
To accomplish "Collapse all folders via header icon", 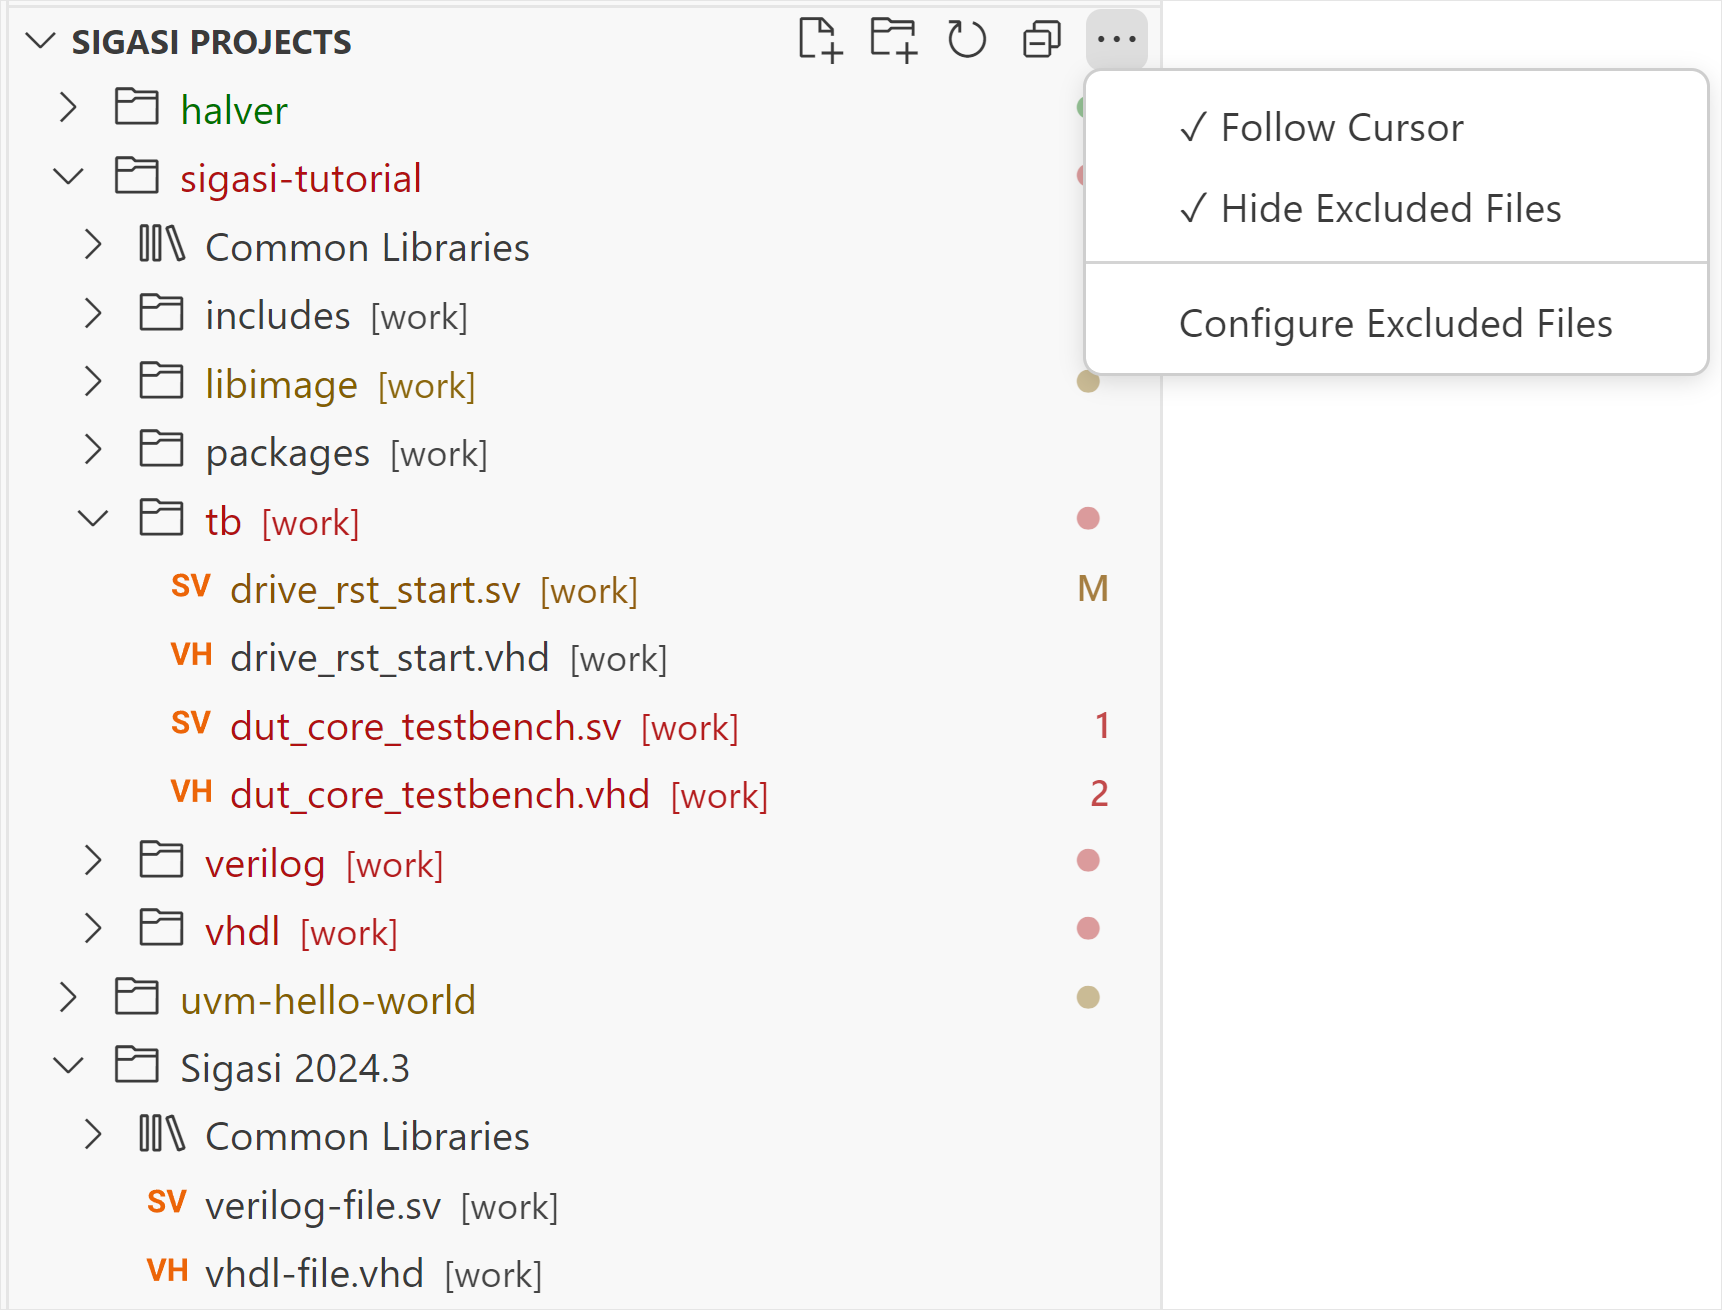I will point(1041,40).
